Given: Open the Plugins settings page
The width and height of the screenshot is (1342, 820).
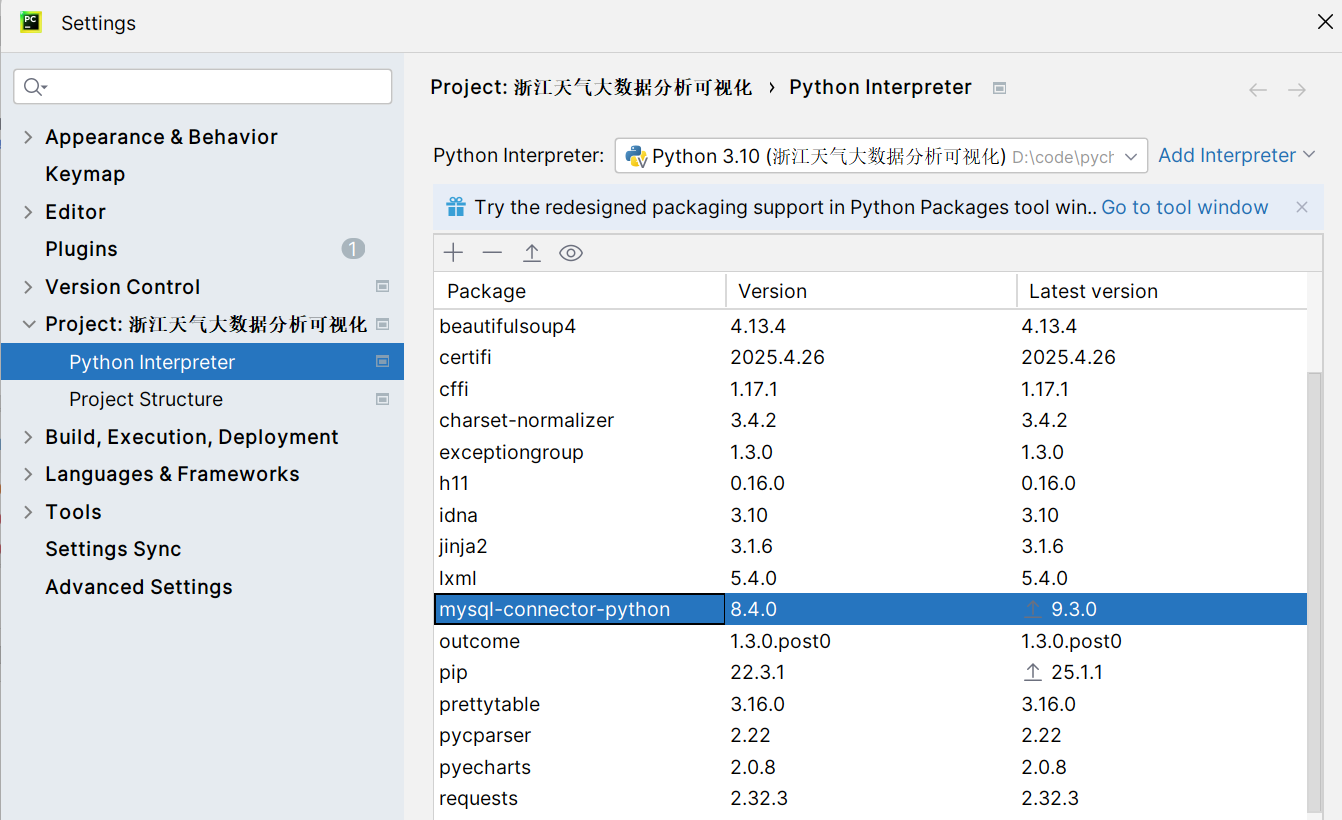Looking at the screenshot, I should click(80, 248).
